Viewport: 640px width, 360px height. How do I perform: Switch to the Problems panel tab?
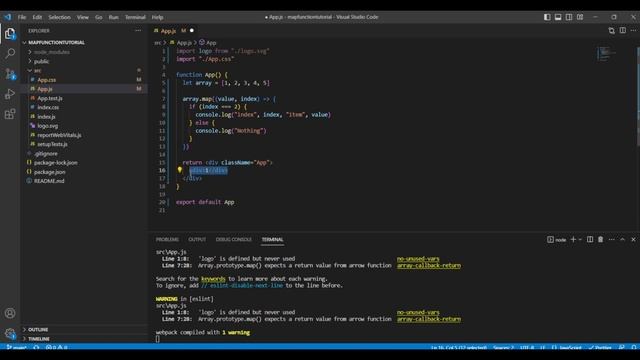pos(167,240)
